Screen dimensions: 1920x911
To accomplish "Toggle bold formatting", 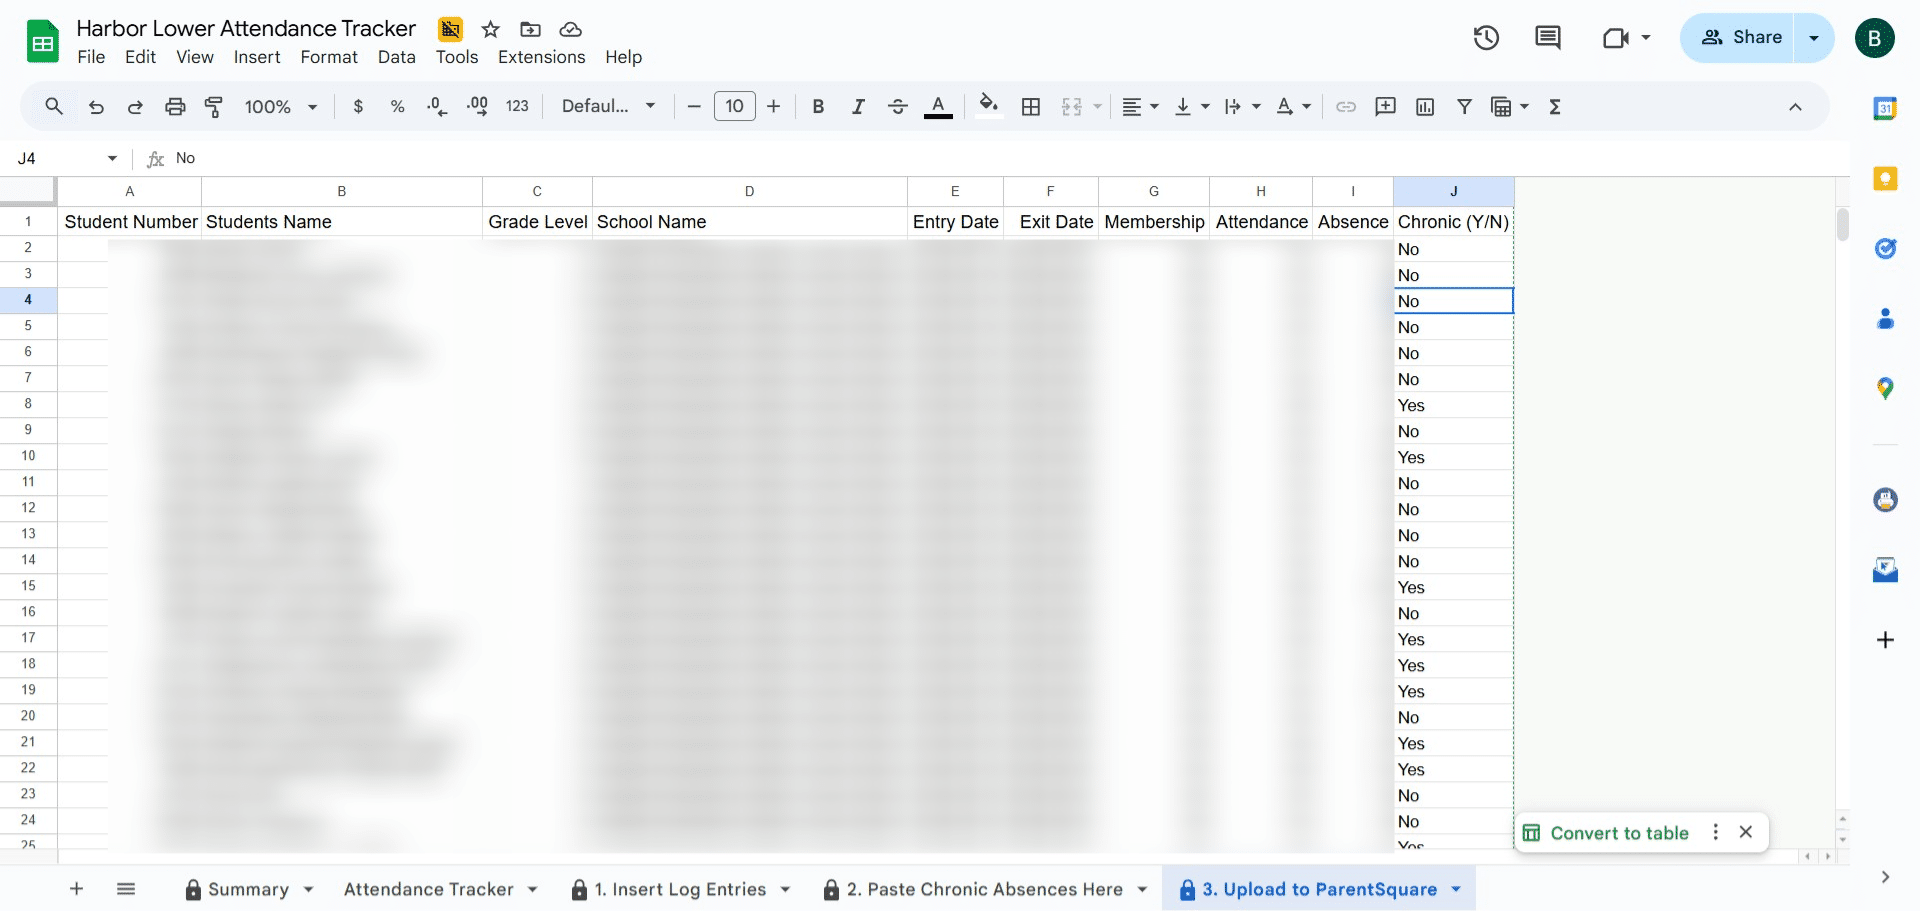I will pyautogui.click(x=818, y=107).
